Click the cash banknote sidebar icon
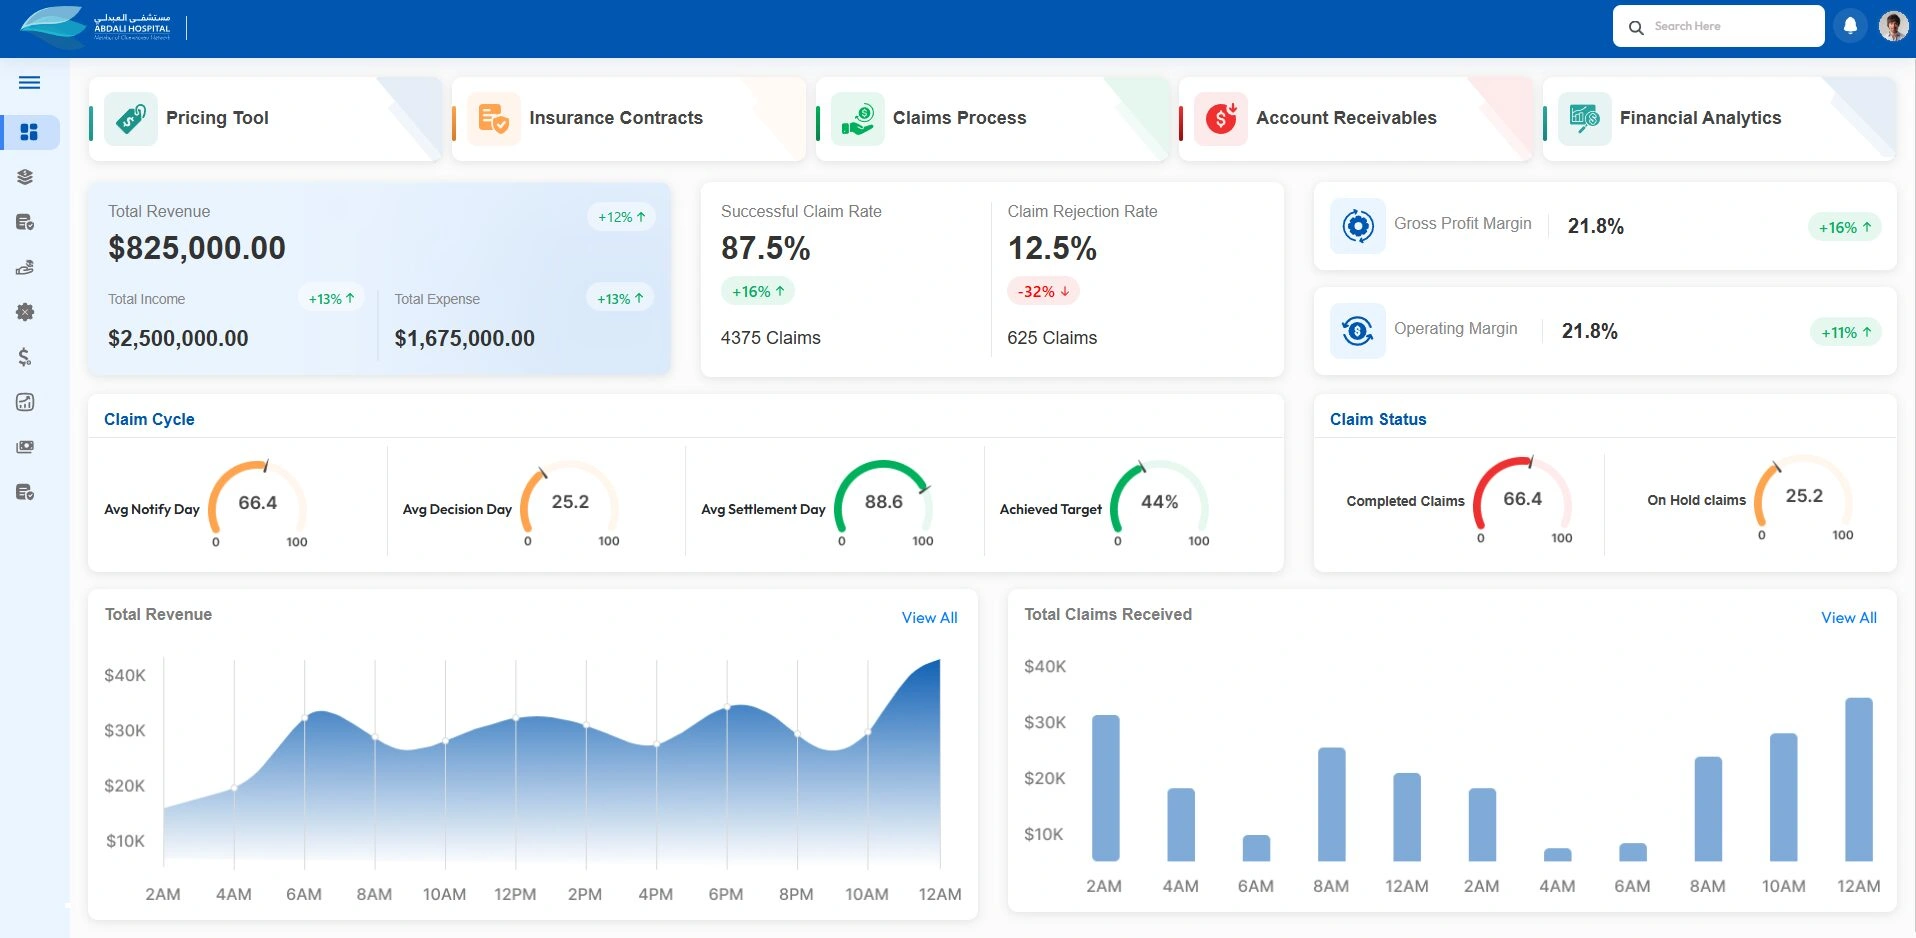1916x938 pixels. coord(26,447)
